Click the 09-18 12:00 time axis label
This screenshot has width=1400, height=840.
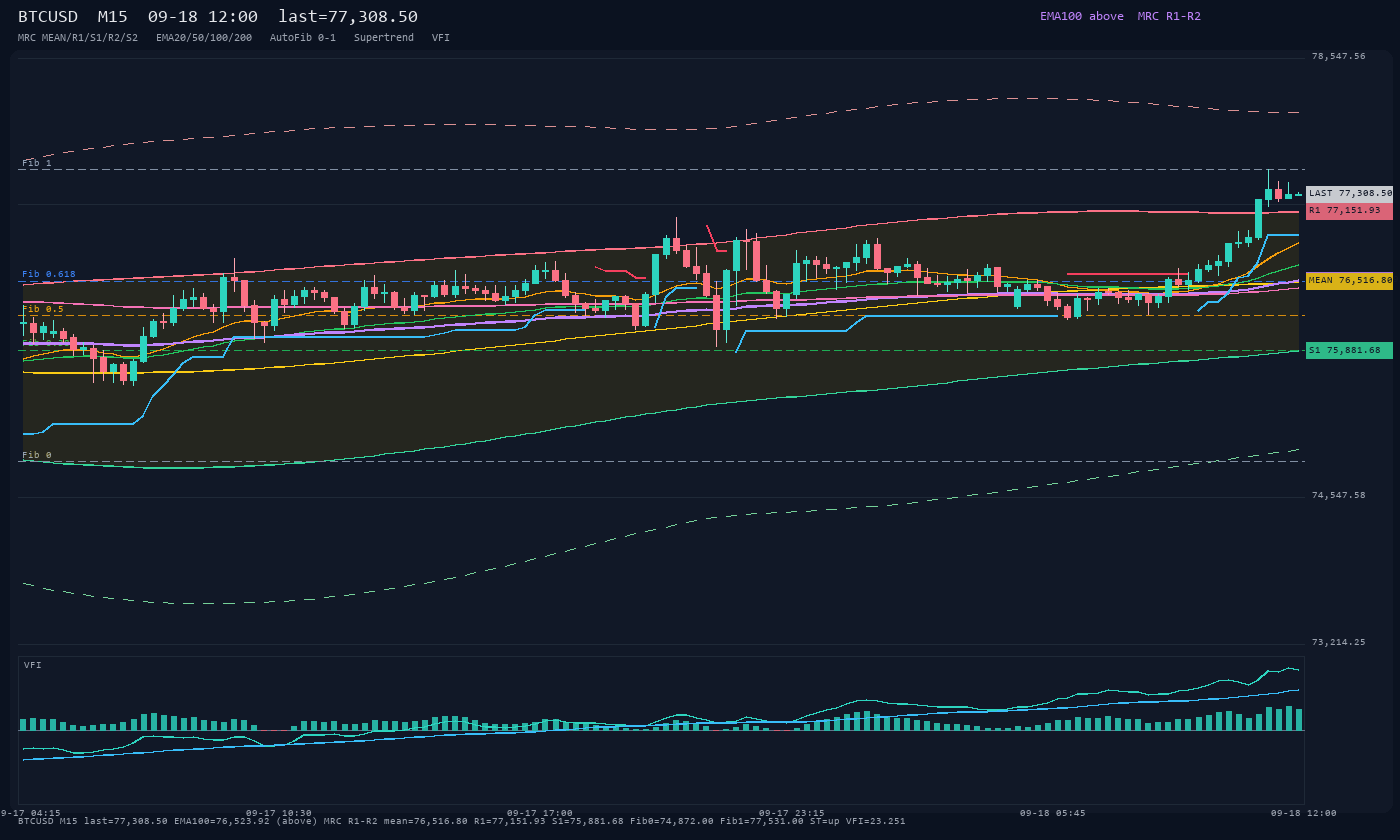click(x=1304, y=813)
